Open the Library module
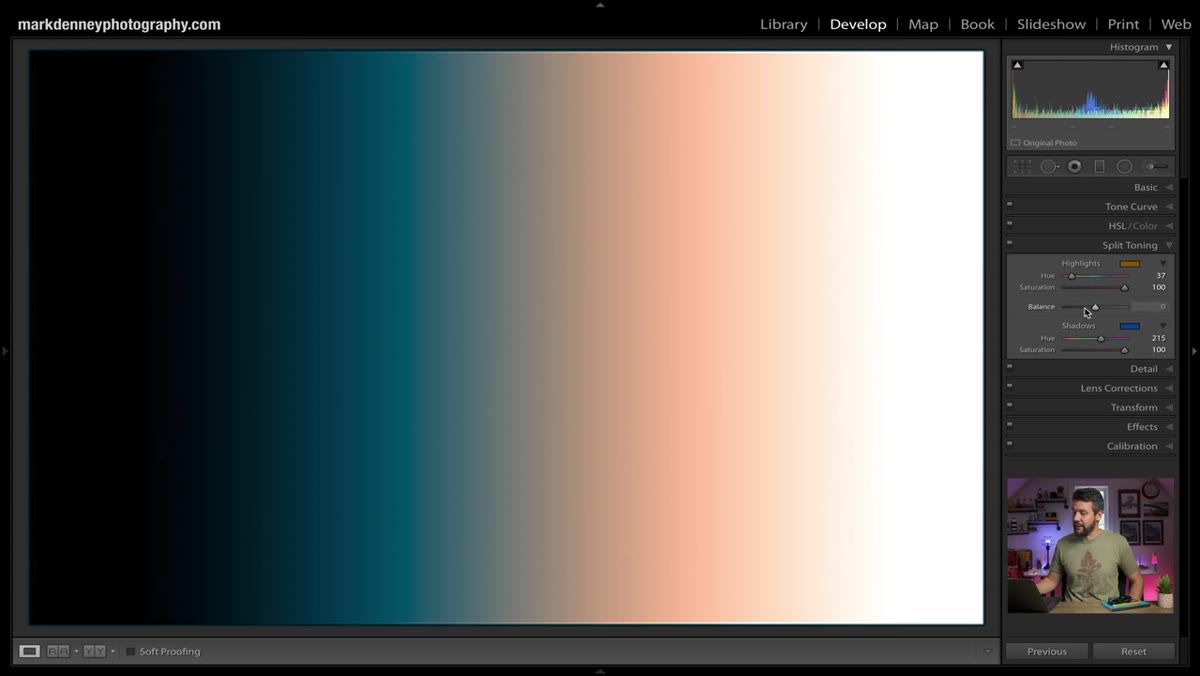The image size is (1200, 676). (x=783, y=24)
